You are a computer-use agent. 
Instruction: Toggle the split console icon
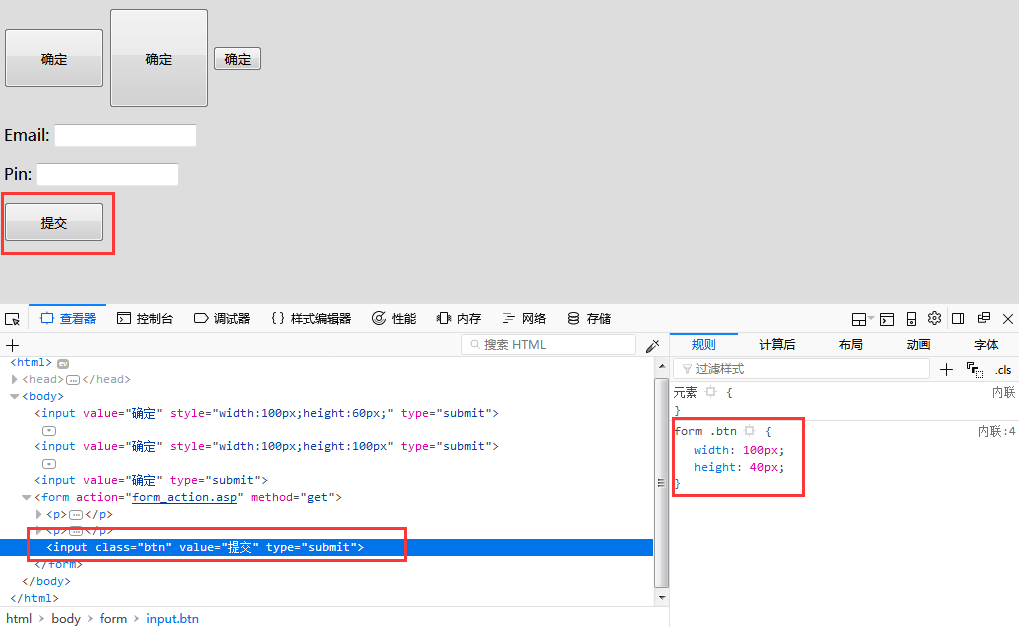pyautogui.click(x=887, y=319)
